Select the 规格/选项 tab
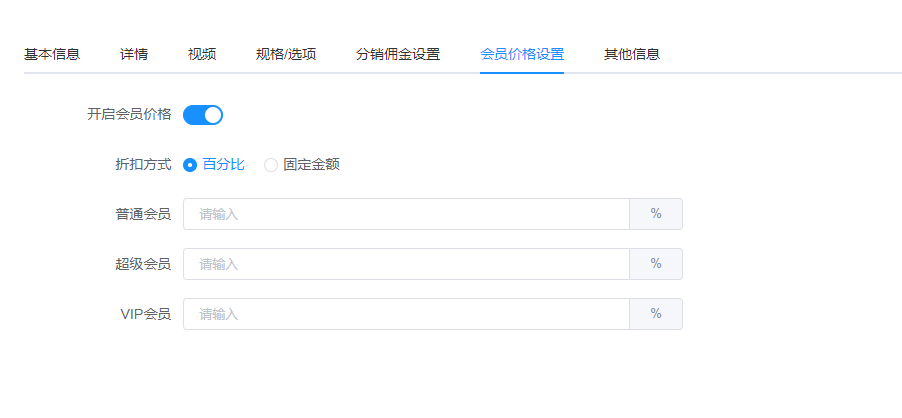This screenshot has height=418, width=902. 286,55
